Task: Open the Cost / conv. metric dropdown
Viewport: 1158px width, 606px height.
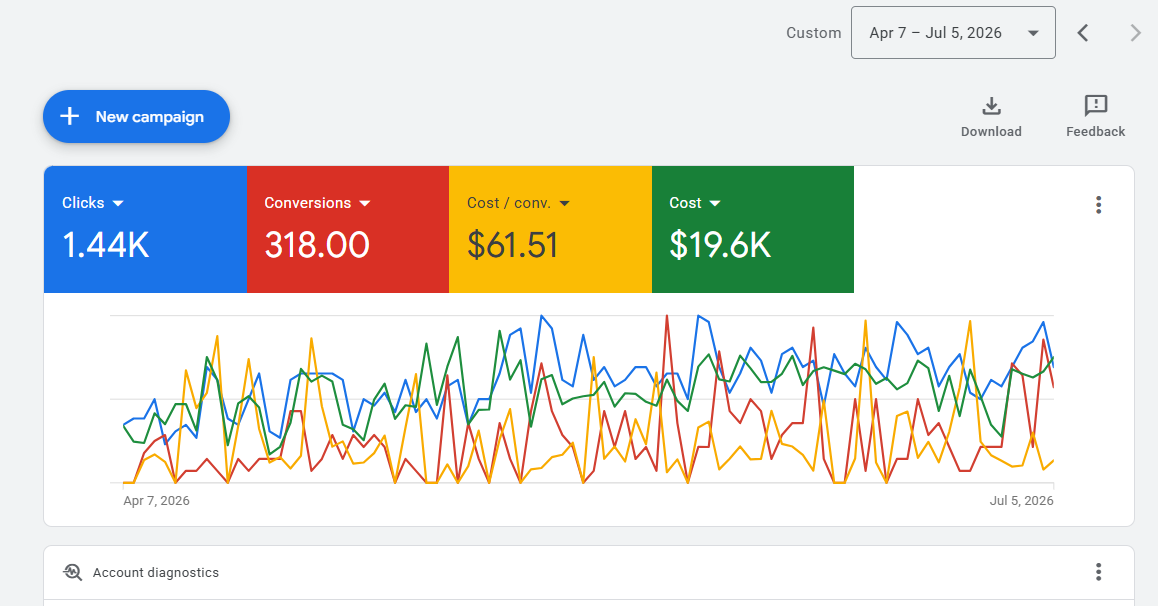Action: [518, 203]
